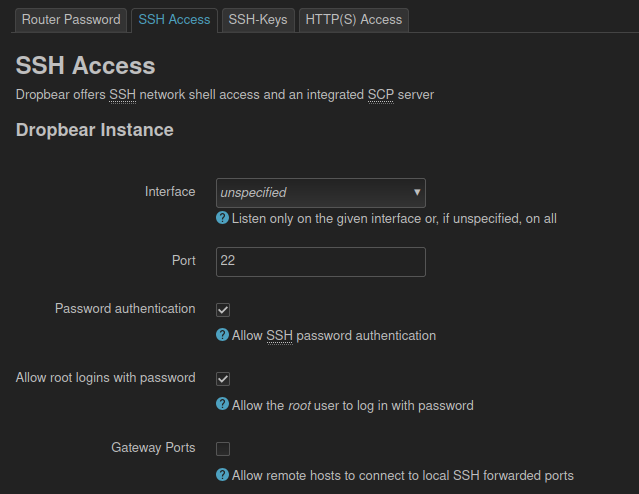Click the Allow root logins with password label
Image resolution: width=639 pixels, height=494 pixels.
point(106,377)
